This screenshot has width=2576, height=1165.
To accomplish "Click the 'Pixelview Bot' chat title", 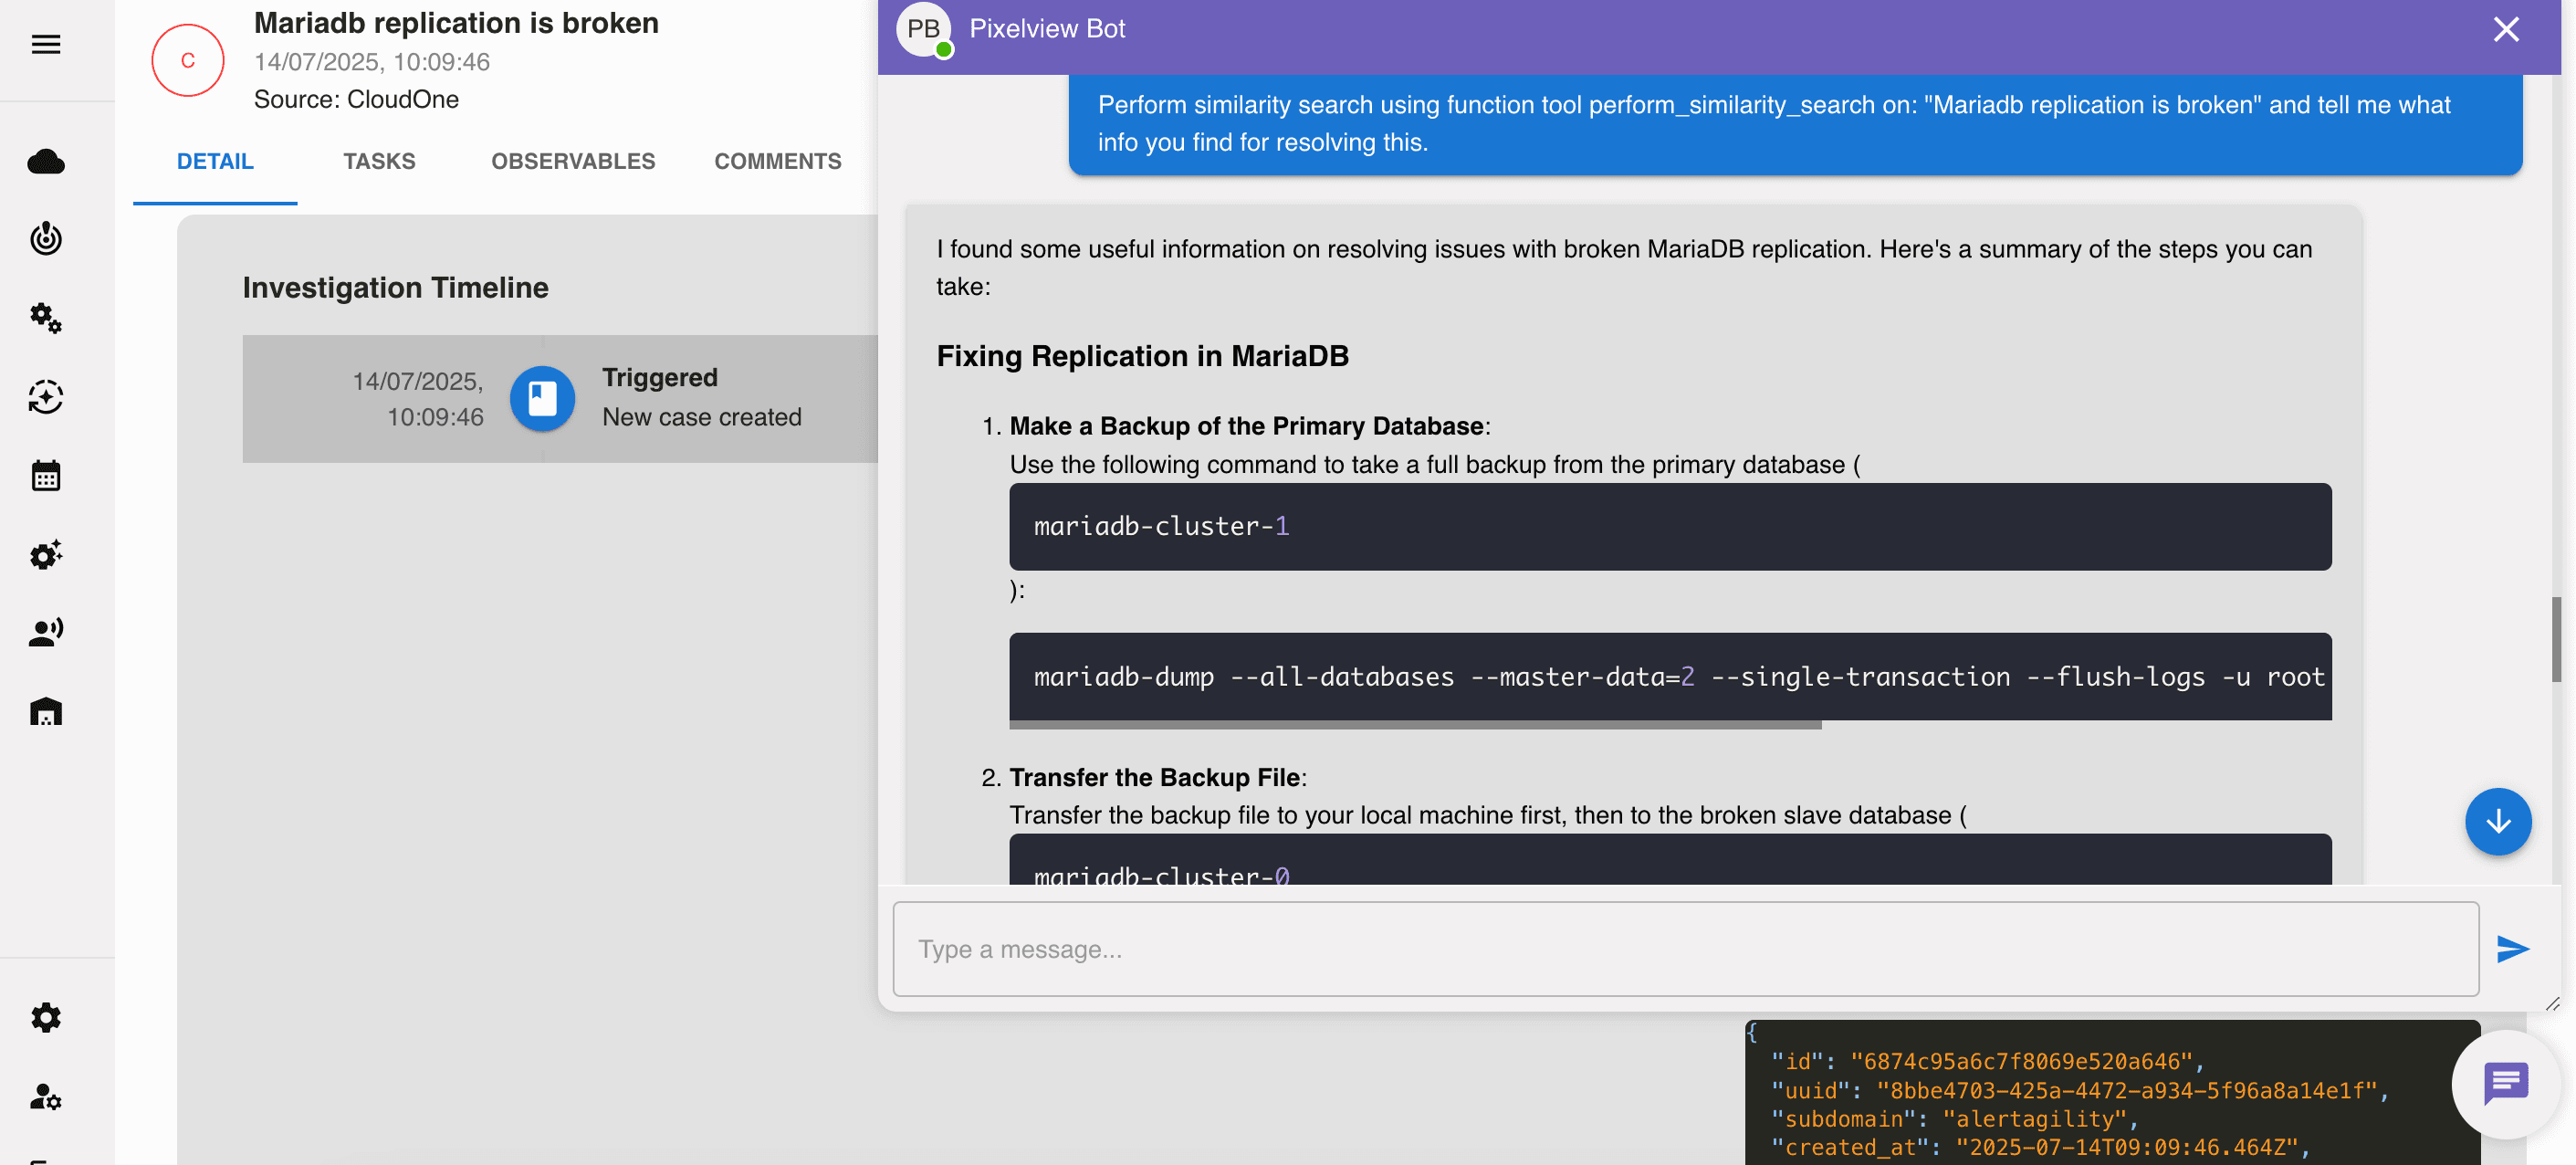I will (1047, 29).
